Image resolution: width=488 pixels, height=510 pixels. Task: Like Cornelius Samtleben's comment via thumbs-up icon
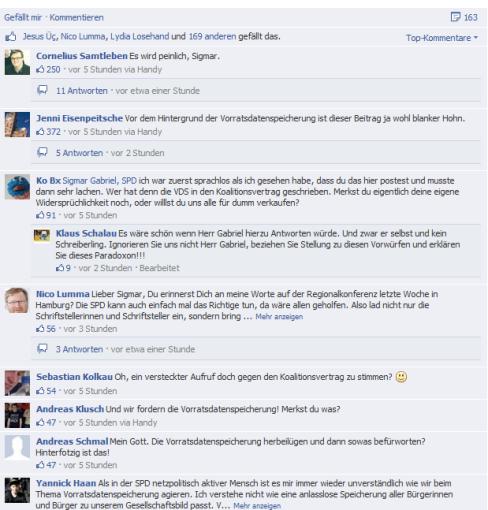[40, 69]
